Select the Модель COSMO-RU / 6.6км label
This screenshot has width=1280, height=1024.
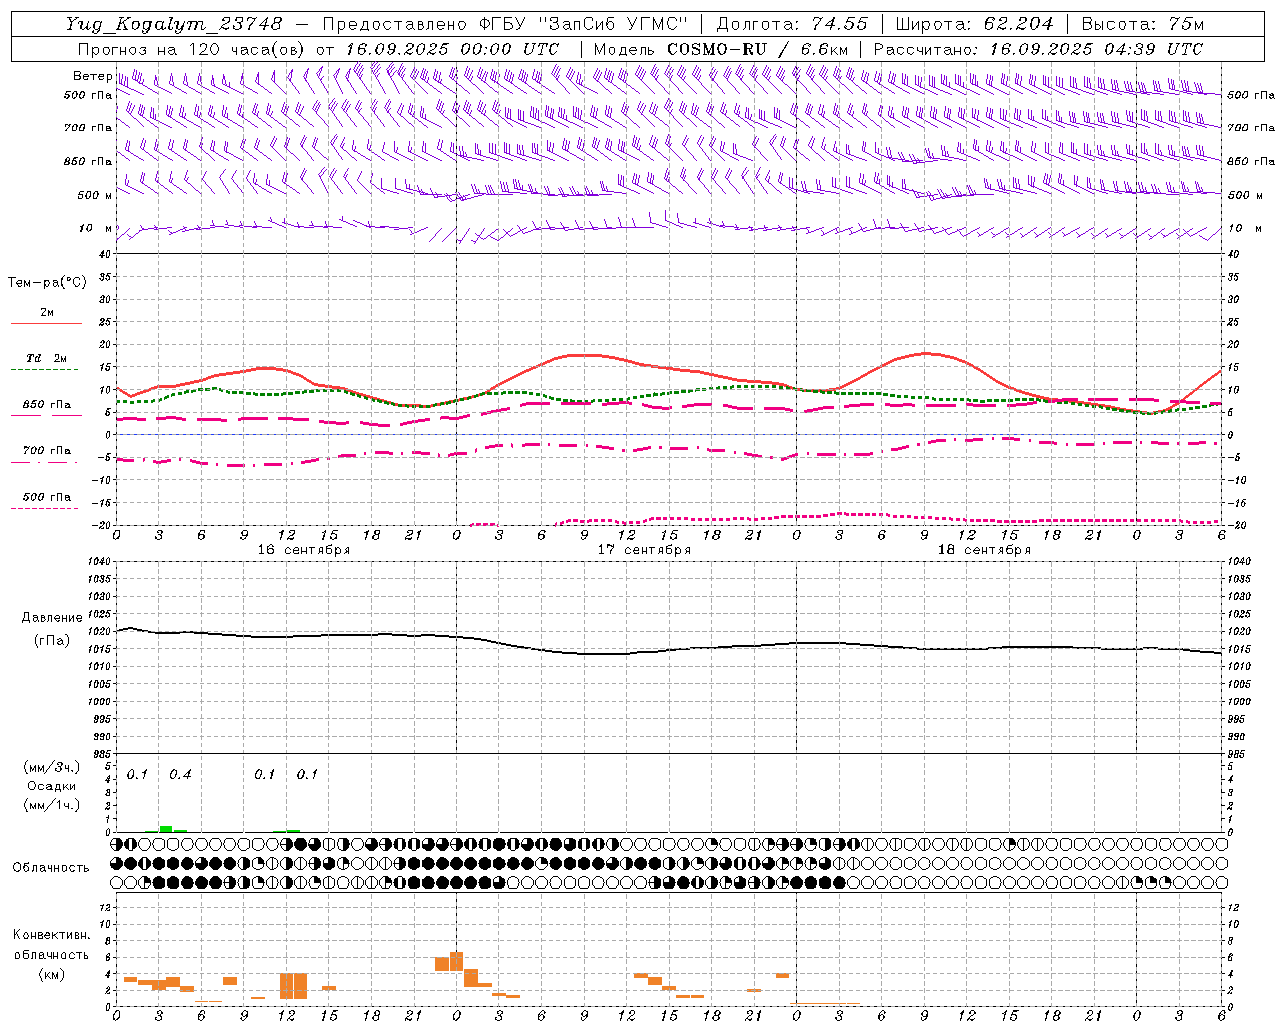click(x=721, y=49)
